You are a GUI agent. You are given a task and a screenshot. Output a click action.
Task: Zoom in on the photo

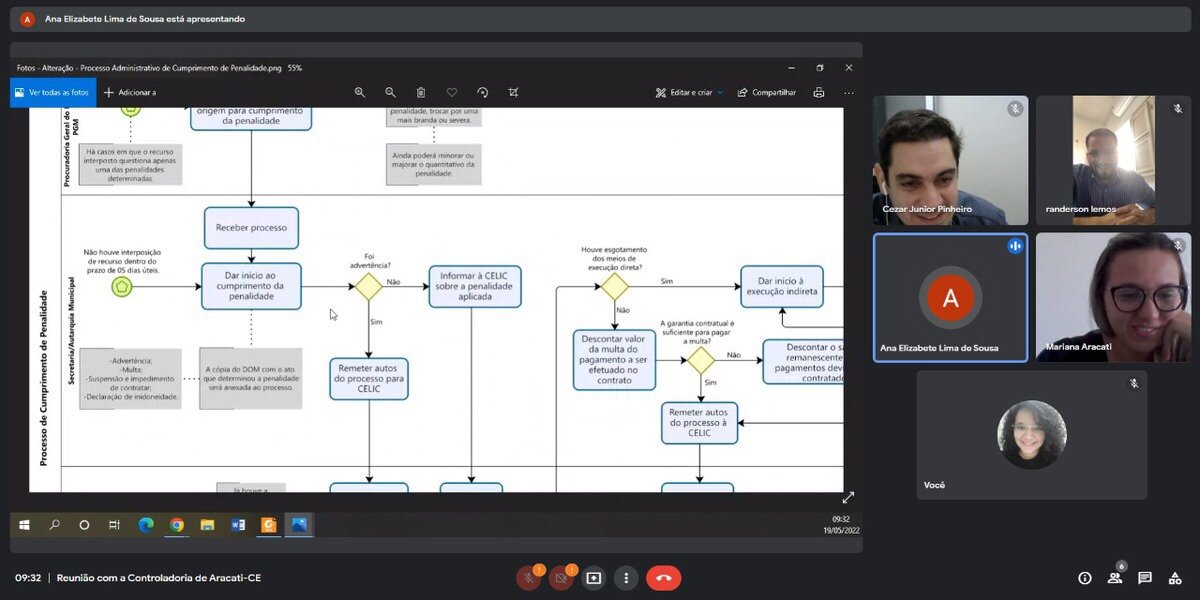coord(360,92)
